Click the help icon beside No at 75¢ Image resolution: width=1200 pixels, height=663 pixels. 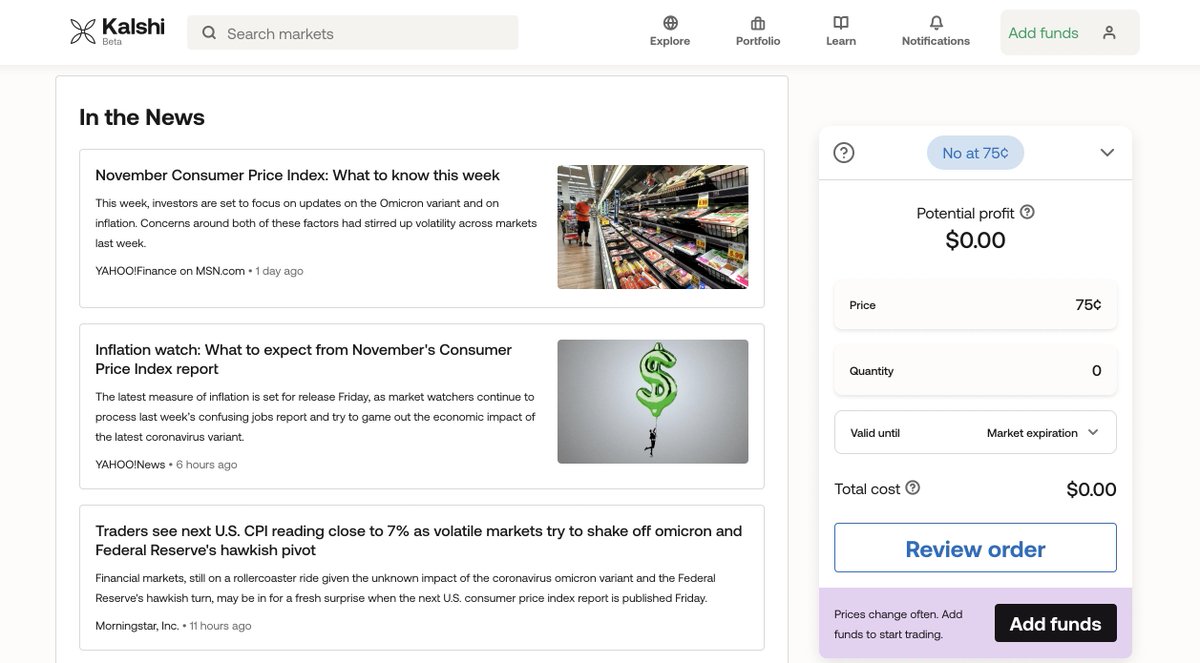tap(844, 153)
